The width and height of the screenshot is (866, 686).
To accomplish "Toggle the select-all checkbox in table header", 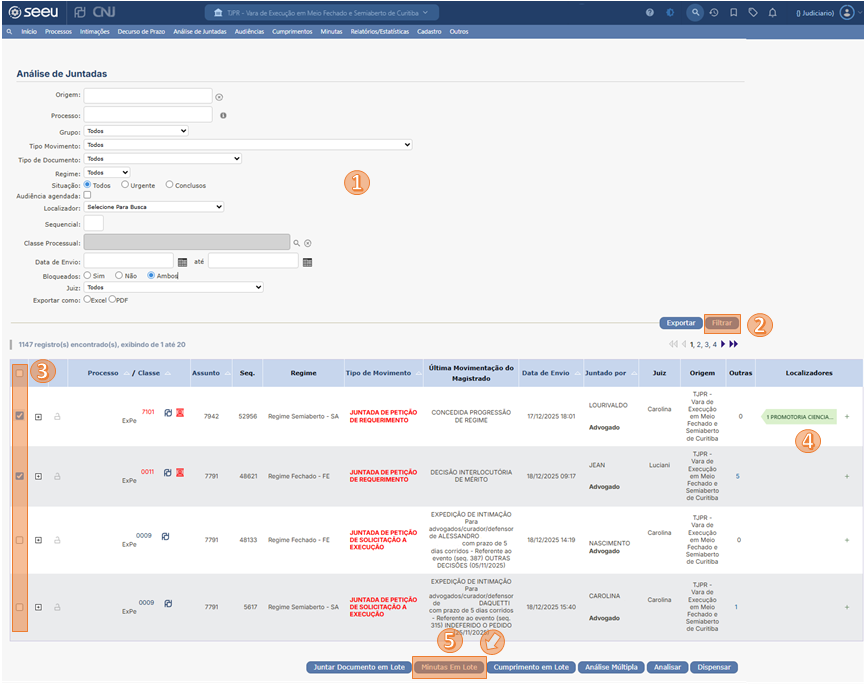I will point(20,373).
